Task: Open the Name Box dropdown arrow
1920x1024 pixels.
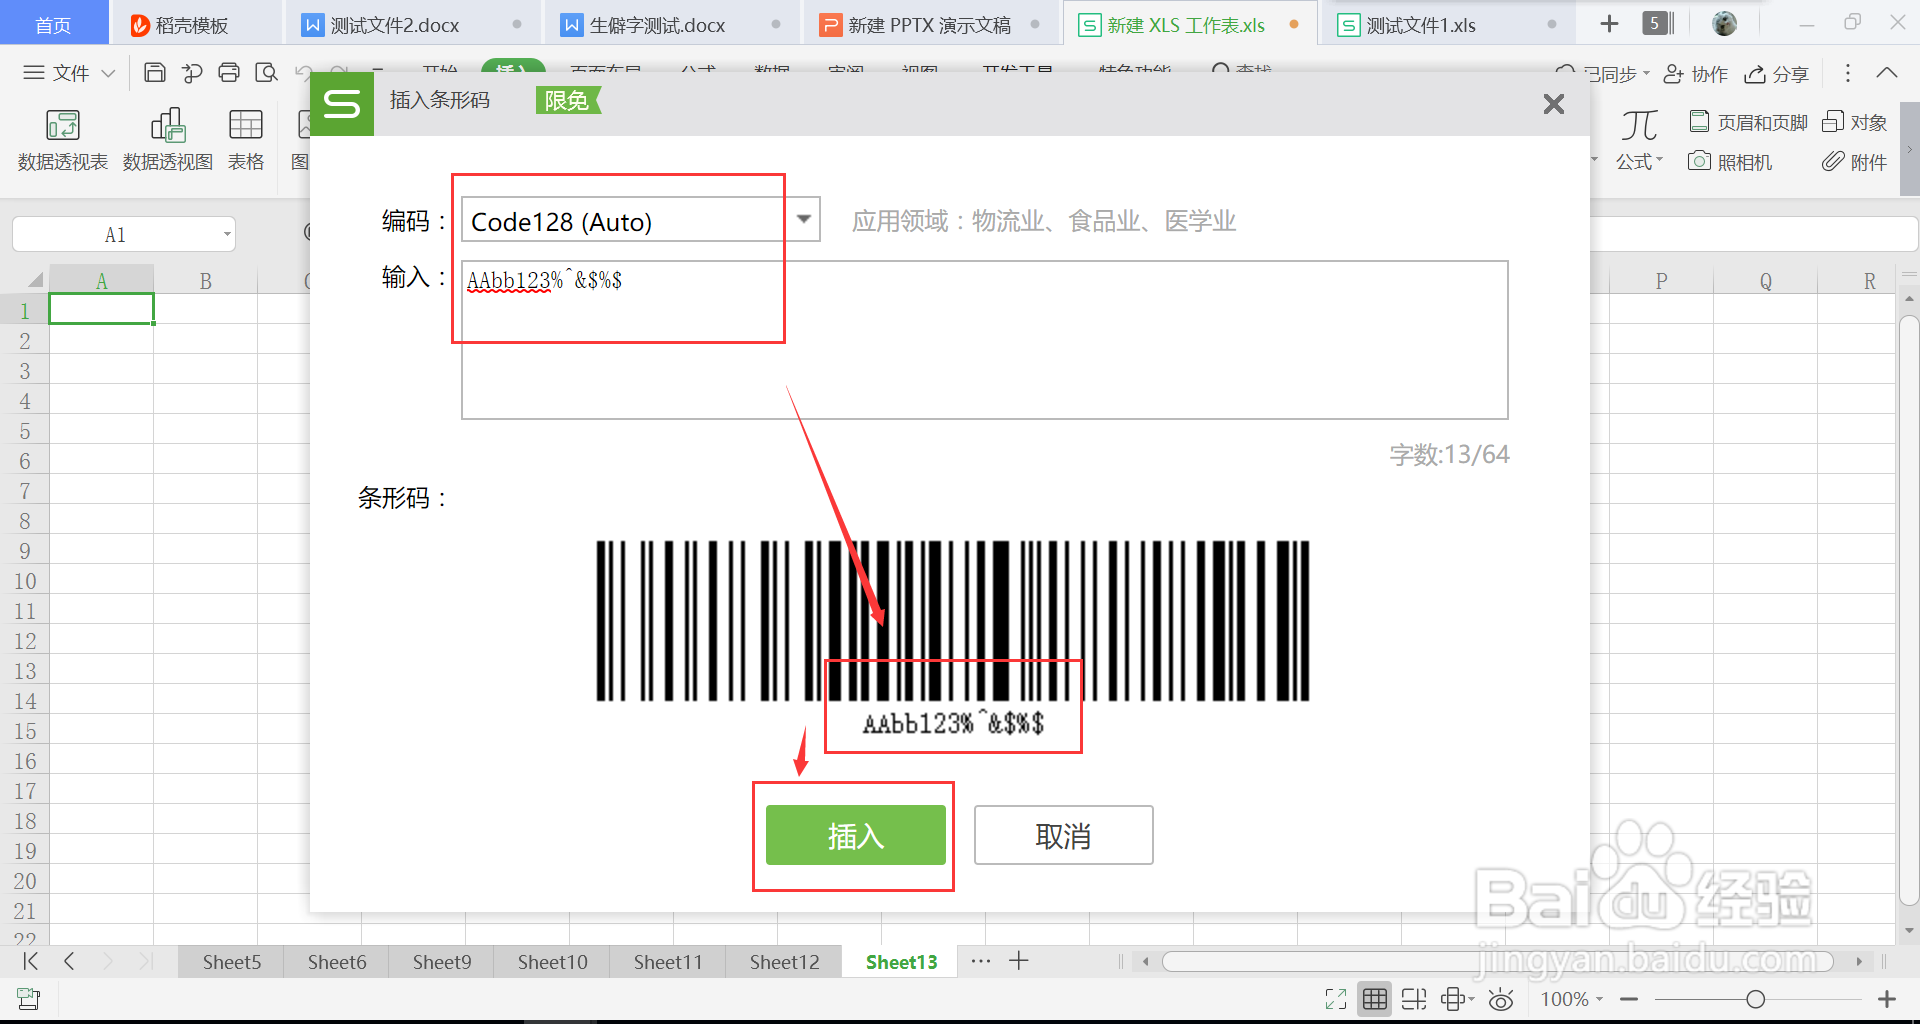Action: pos(227,235)
